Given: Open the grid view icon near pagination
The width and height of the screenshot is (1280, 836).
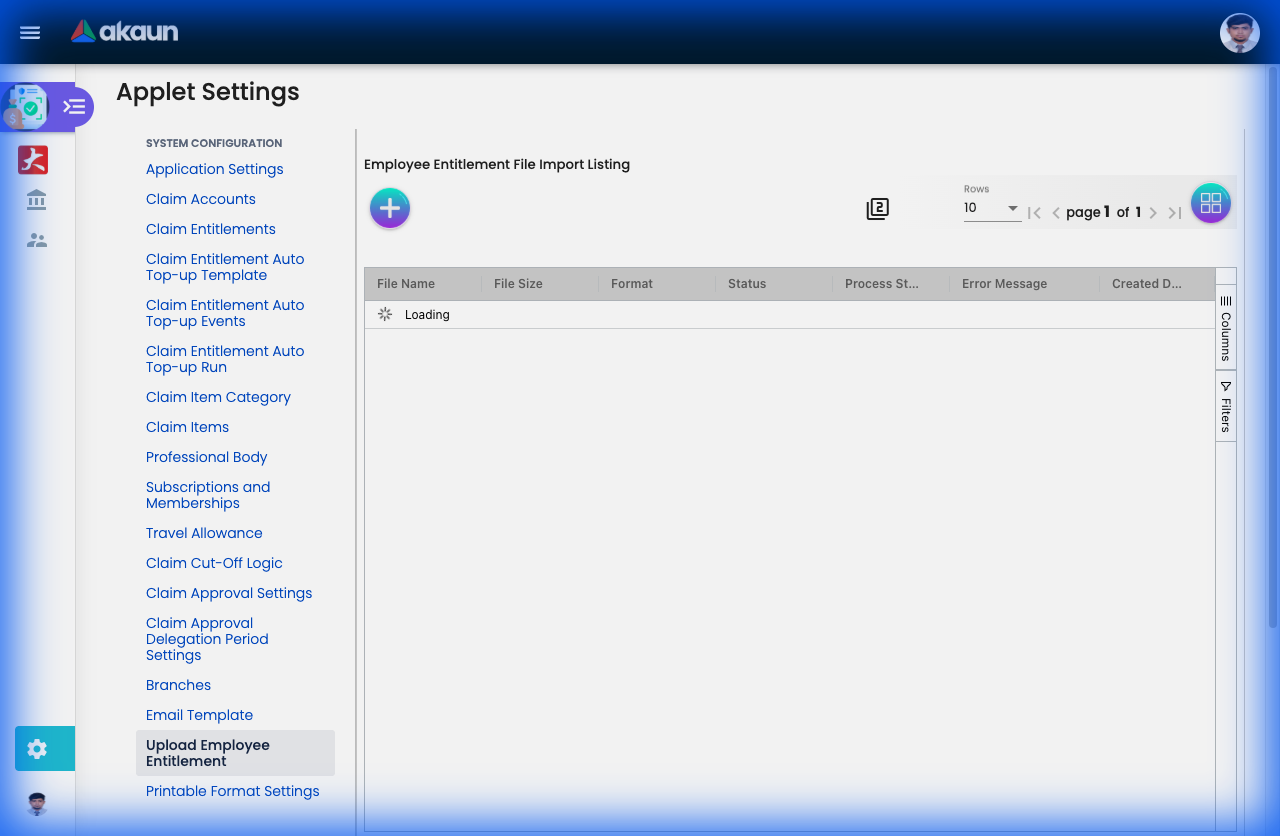Looking at the screenshot, I should (x=1211, y=202).
